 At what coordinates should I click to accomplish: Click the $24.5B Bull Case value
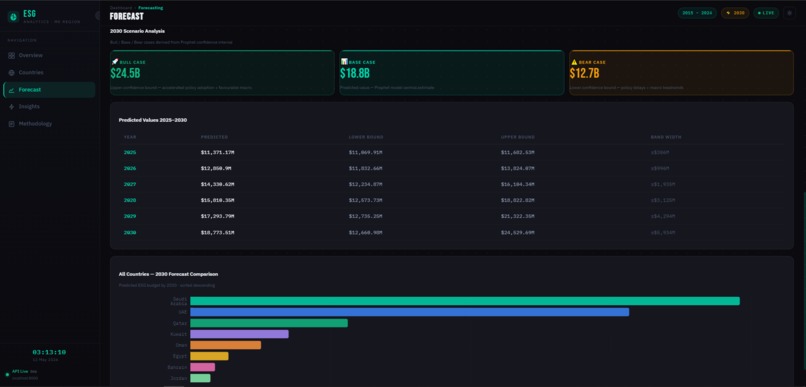point(125,73)
